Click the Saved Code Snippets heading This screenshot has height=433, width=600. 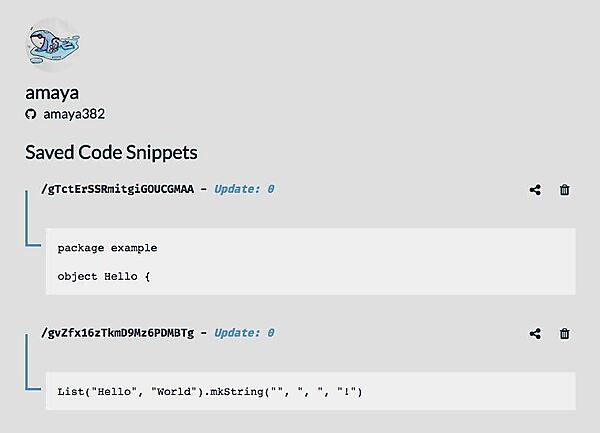point(111,153)
